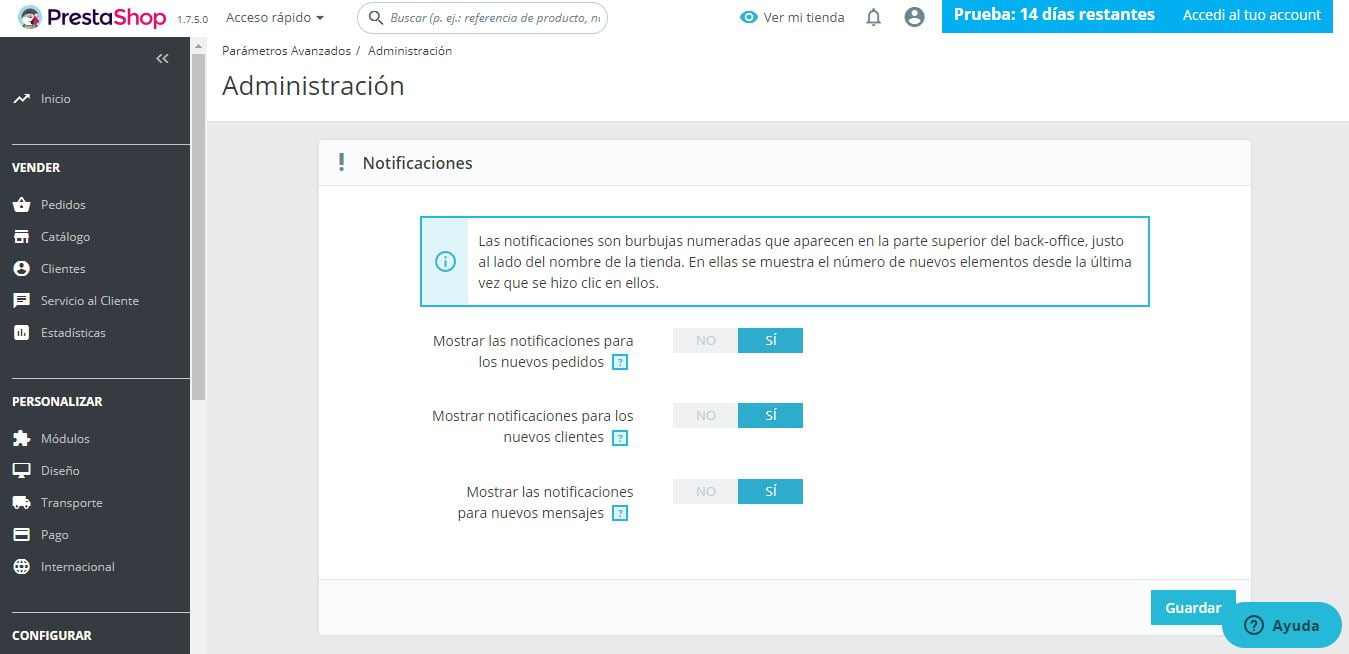
Task: Set new messages notifications to NO
Action: 704,491
